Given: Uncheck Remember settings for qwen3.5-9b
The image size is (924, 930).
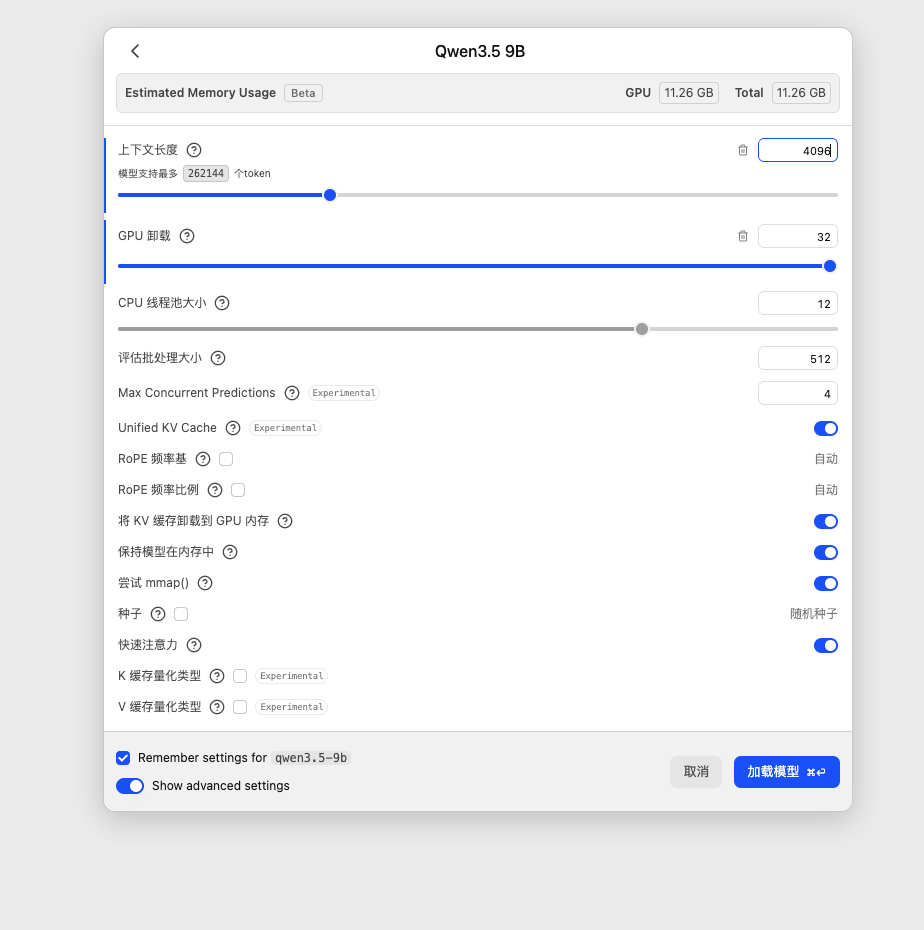Looking at the screenshot, I should 123,758.
